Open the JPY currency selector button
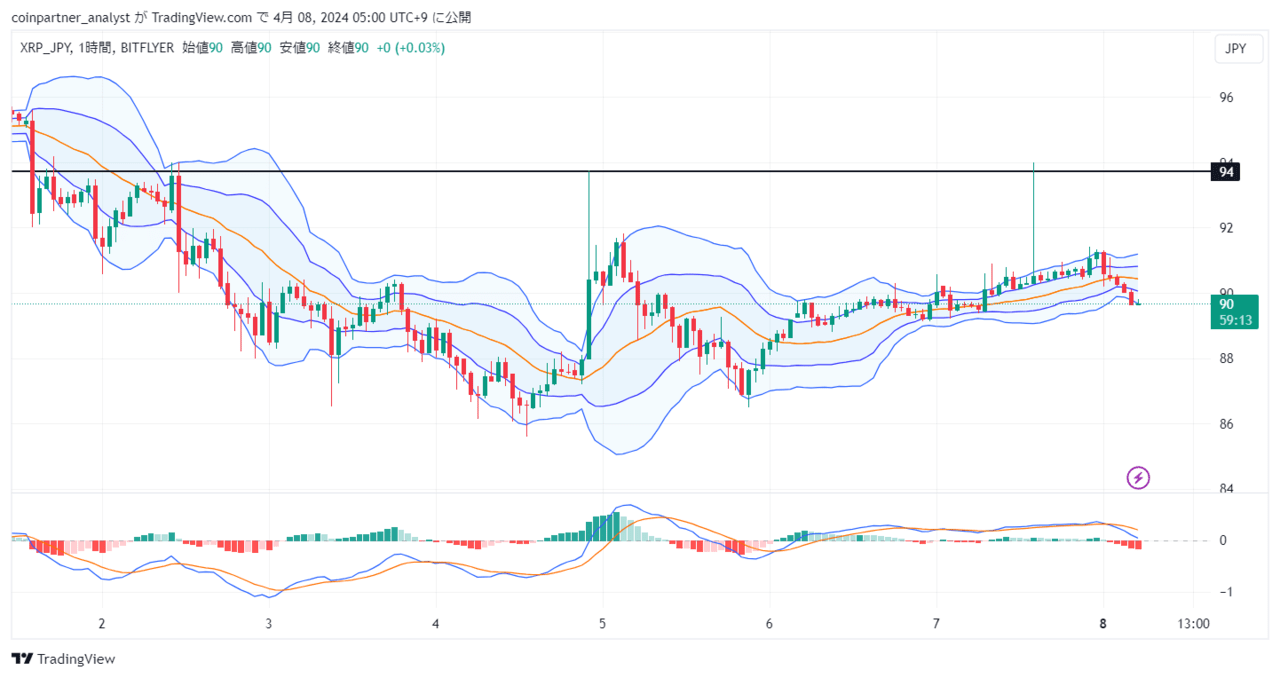The image size is (1280, 678). pos(1236,49)
